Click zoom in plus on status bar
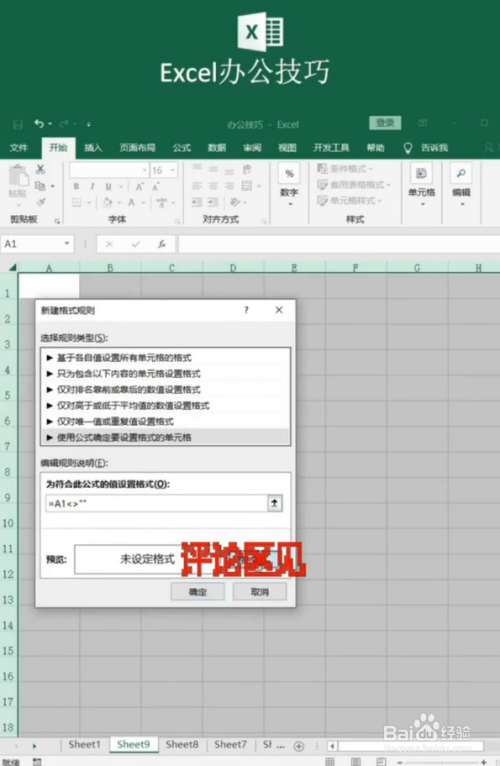Screen dimensions: 500x766 pyautogui.click(x=483, y=762)
